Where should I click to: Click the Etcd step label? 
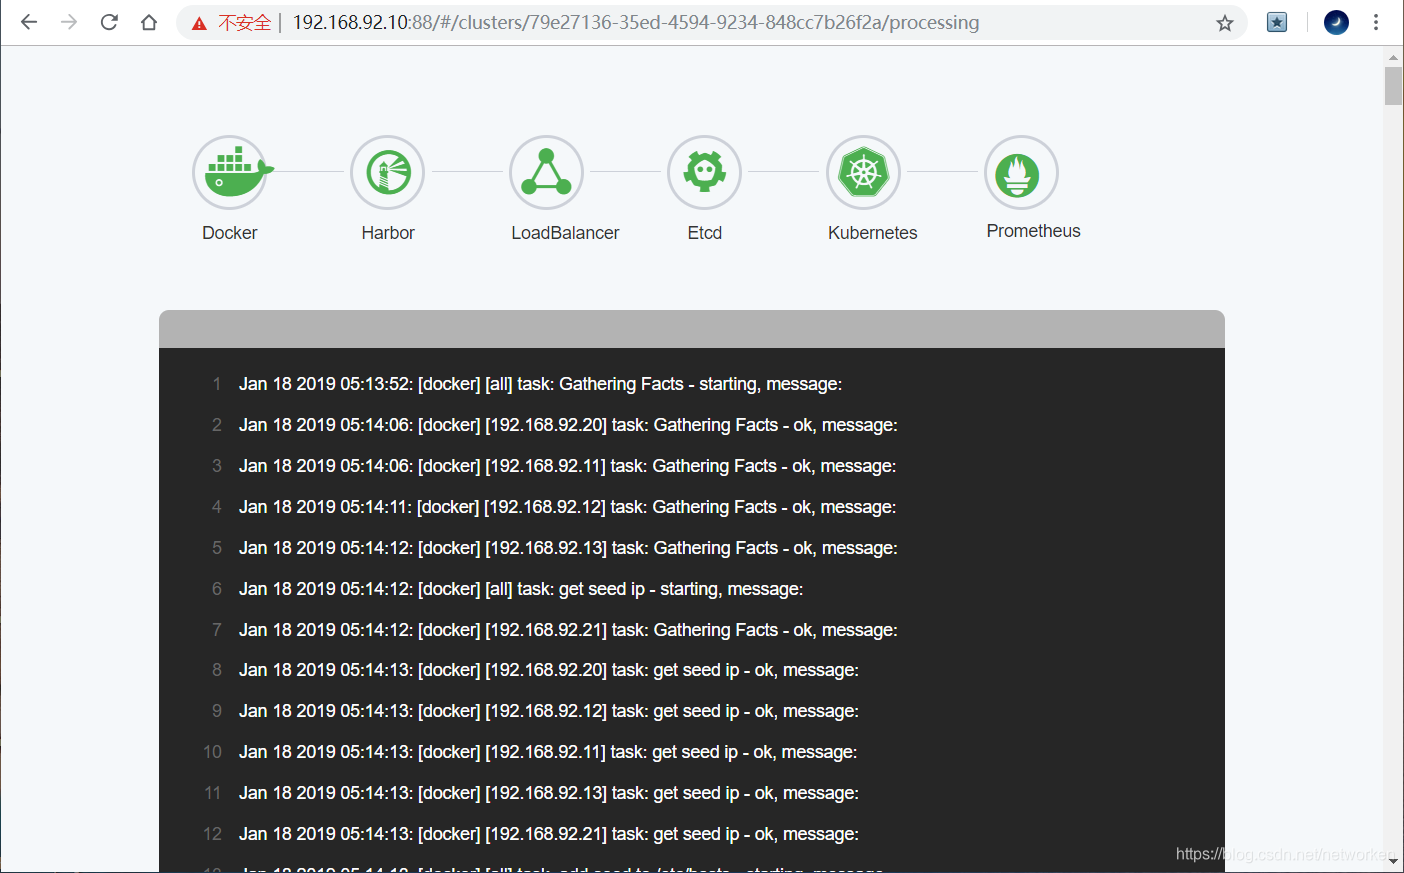705,233
